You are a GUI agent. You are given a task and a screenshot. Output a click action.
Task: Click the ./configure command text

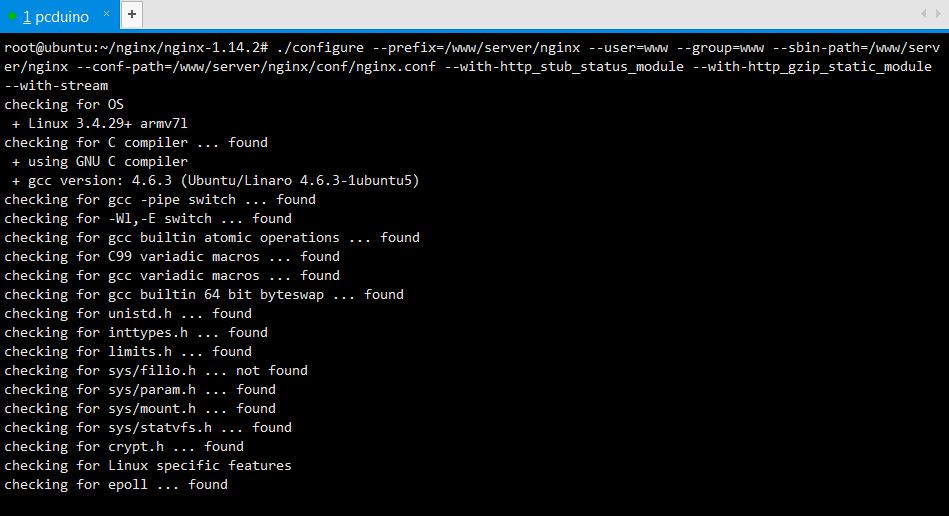pos(320,48)
